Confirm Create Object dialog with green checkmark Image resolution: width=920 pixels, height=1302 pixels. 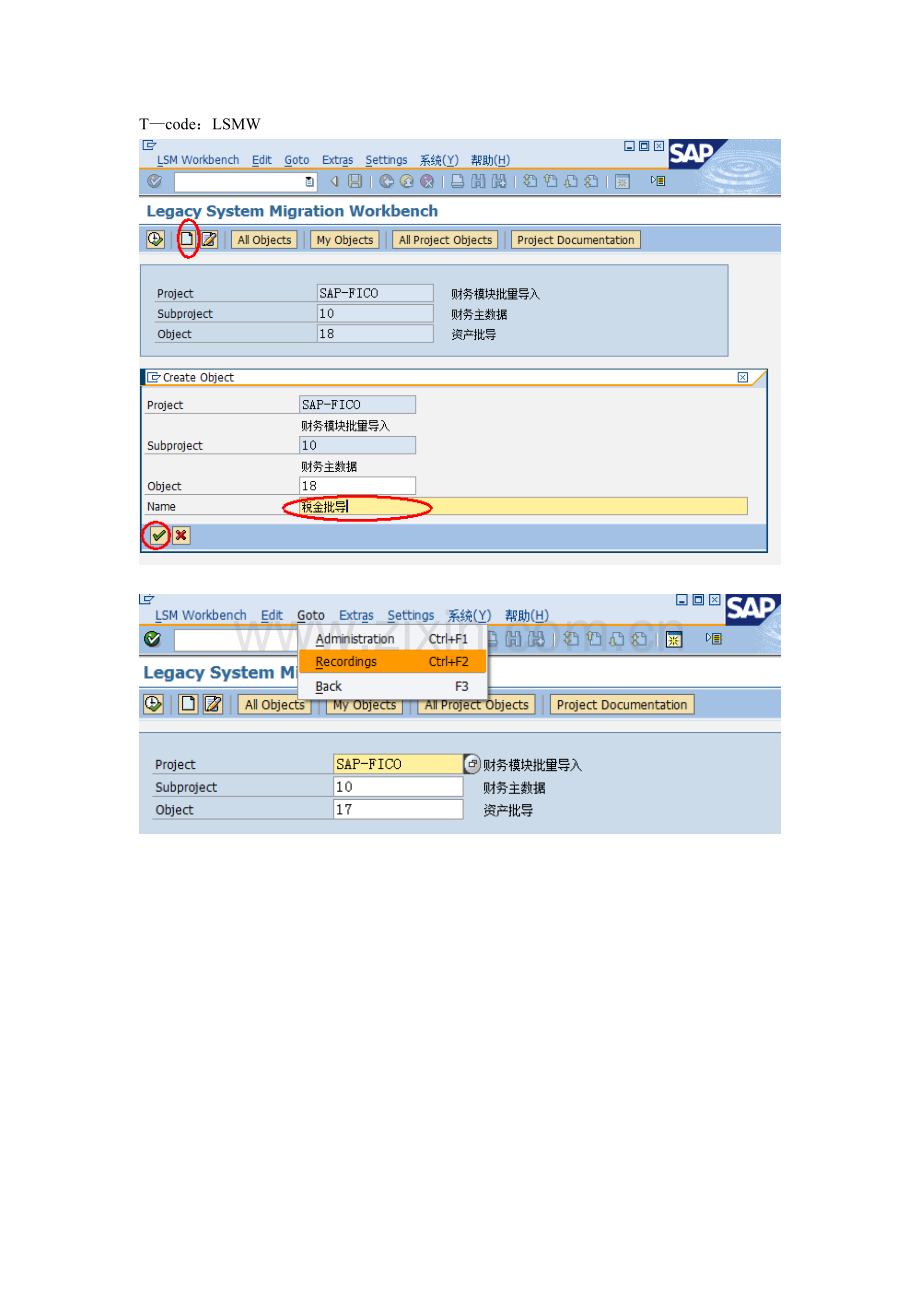(x=158, y=536)
